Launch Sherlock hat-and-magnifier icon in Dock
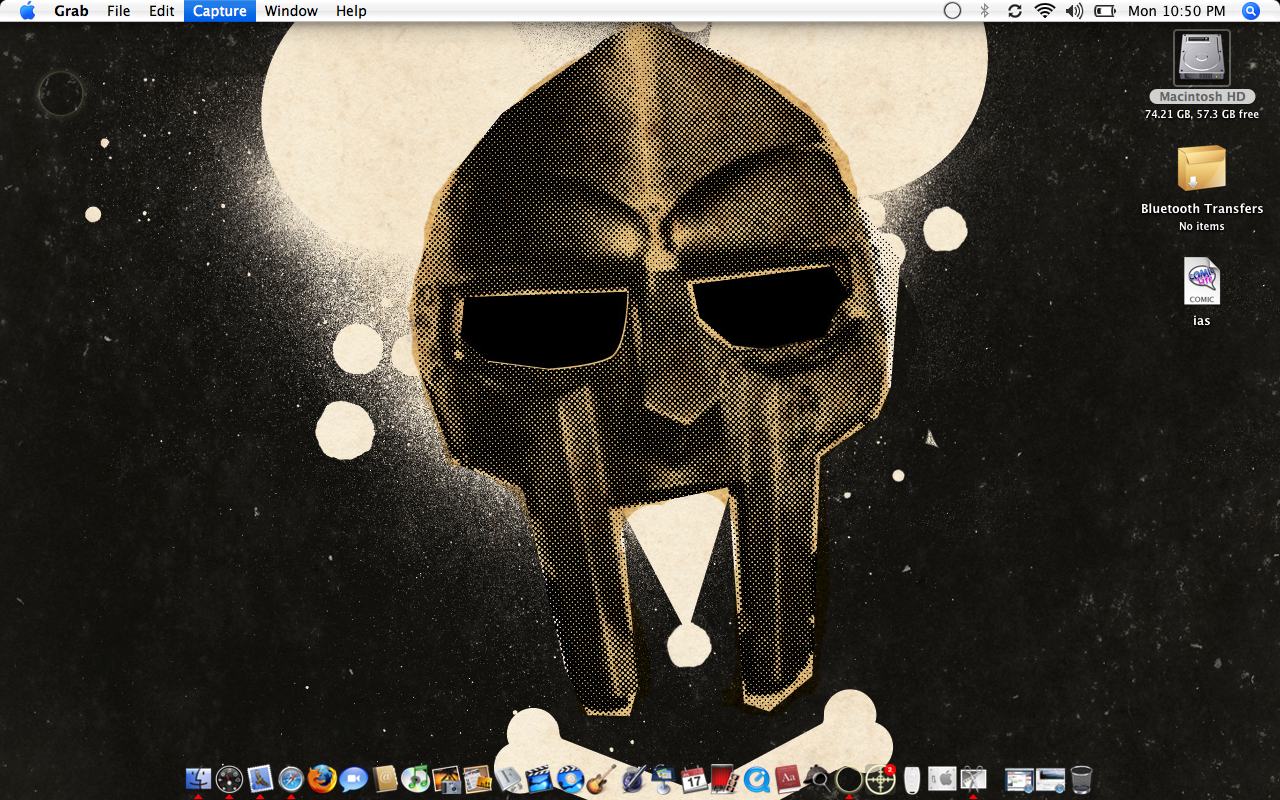The height and width of the screenshot is (800, 1280). tap(816, 779)
